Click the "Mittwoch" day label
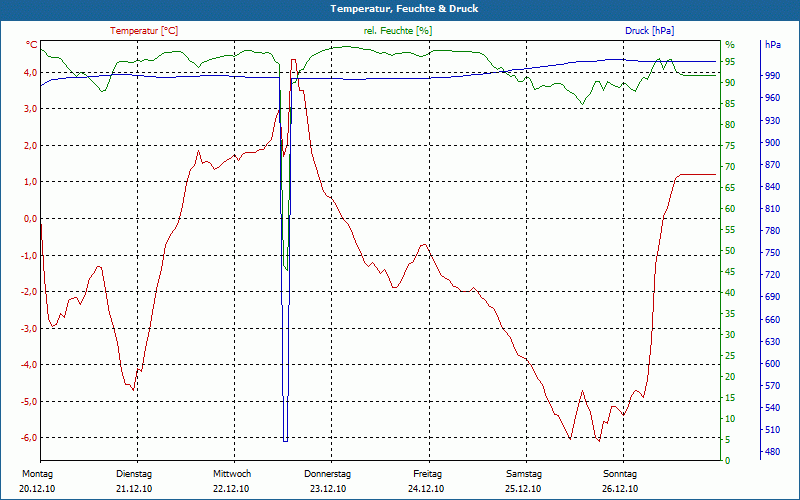This screenshot has width=800, height=500. point(232,474)
